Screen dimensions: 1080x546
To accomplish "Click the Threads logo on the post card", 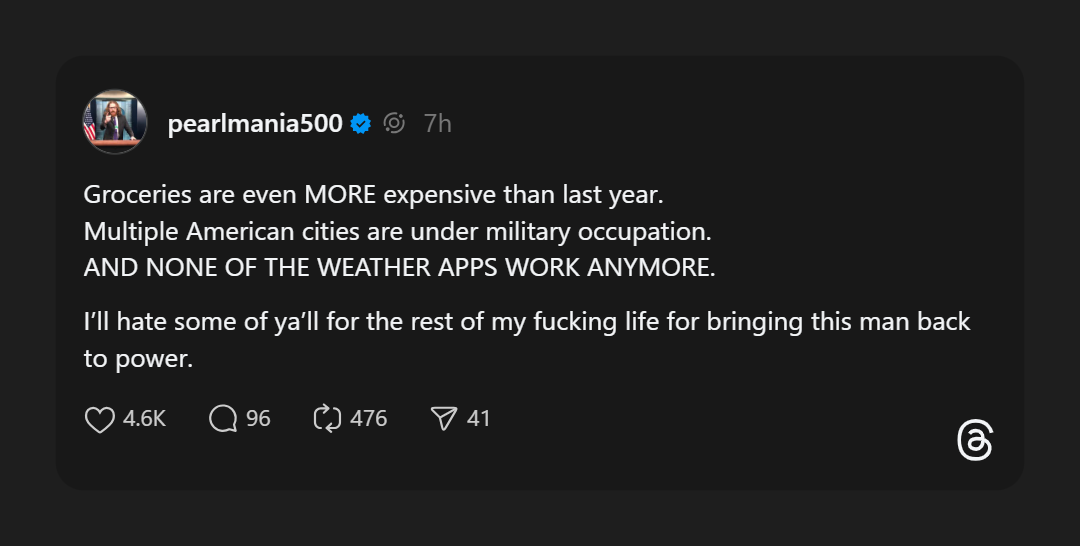I will tap(974, 441).
